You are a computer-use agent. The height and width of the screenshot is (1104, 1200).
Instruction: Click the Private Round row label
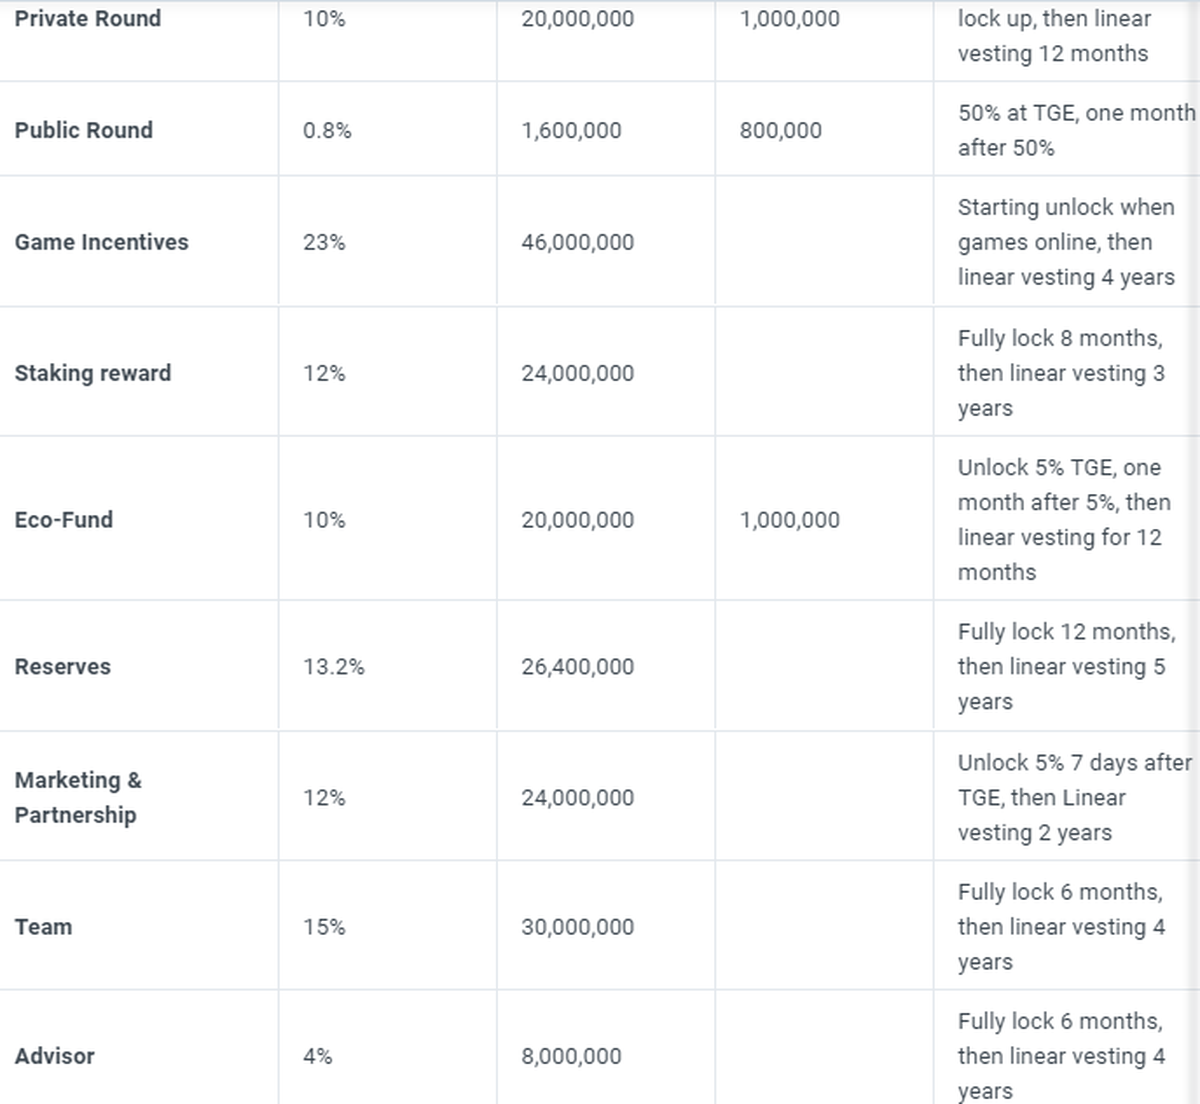click(x=88, y=18)
